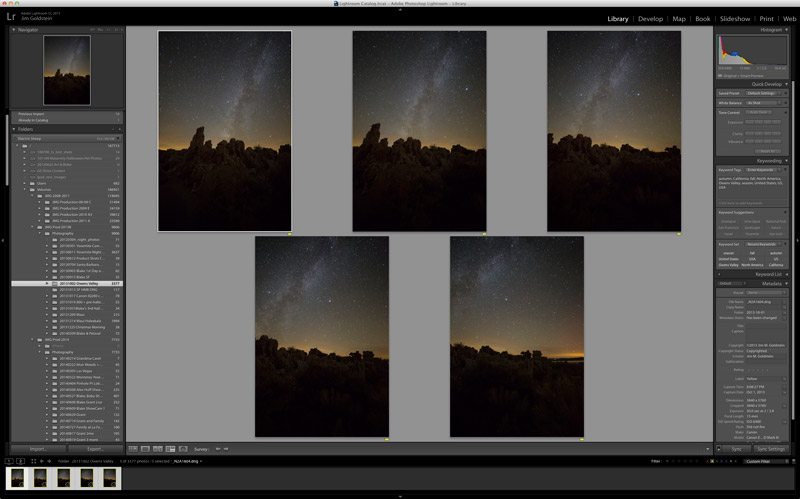Click the Export button
Viewport: 800px width, 499px height.
(95, 449)
